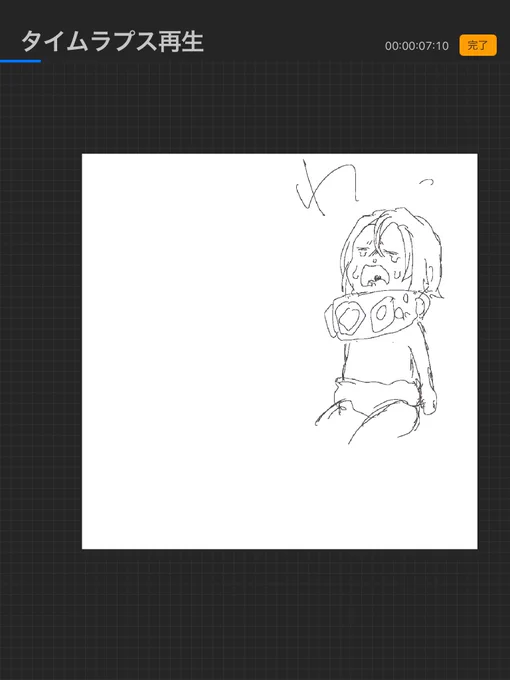Click the timelapse canvas drawing preview

pyautogui.click(x=280, y=351)
